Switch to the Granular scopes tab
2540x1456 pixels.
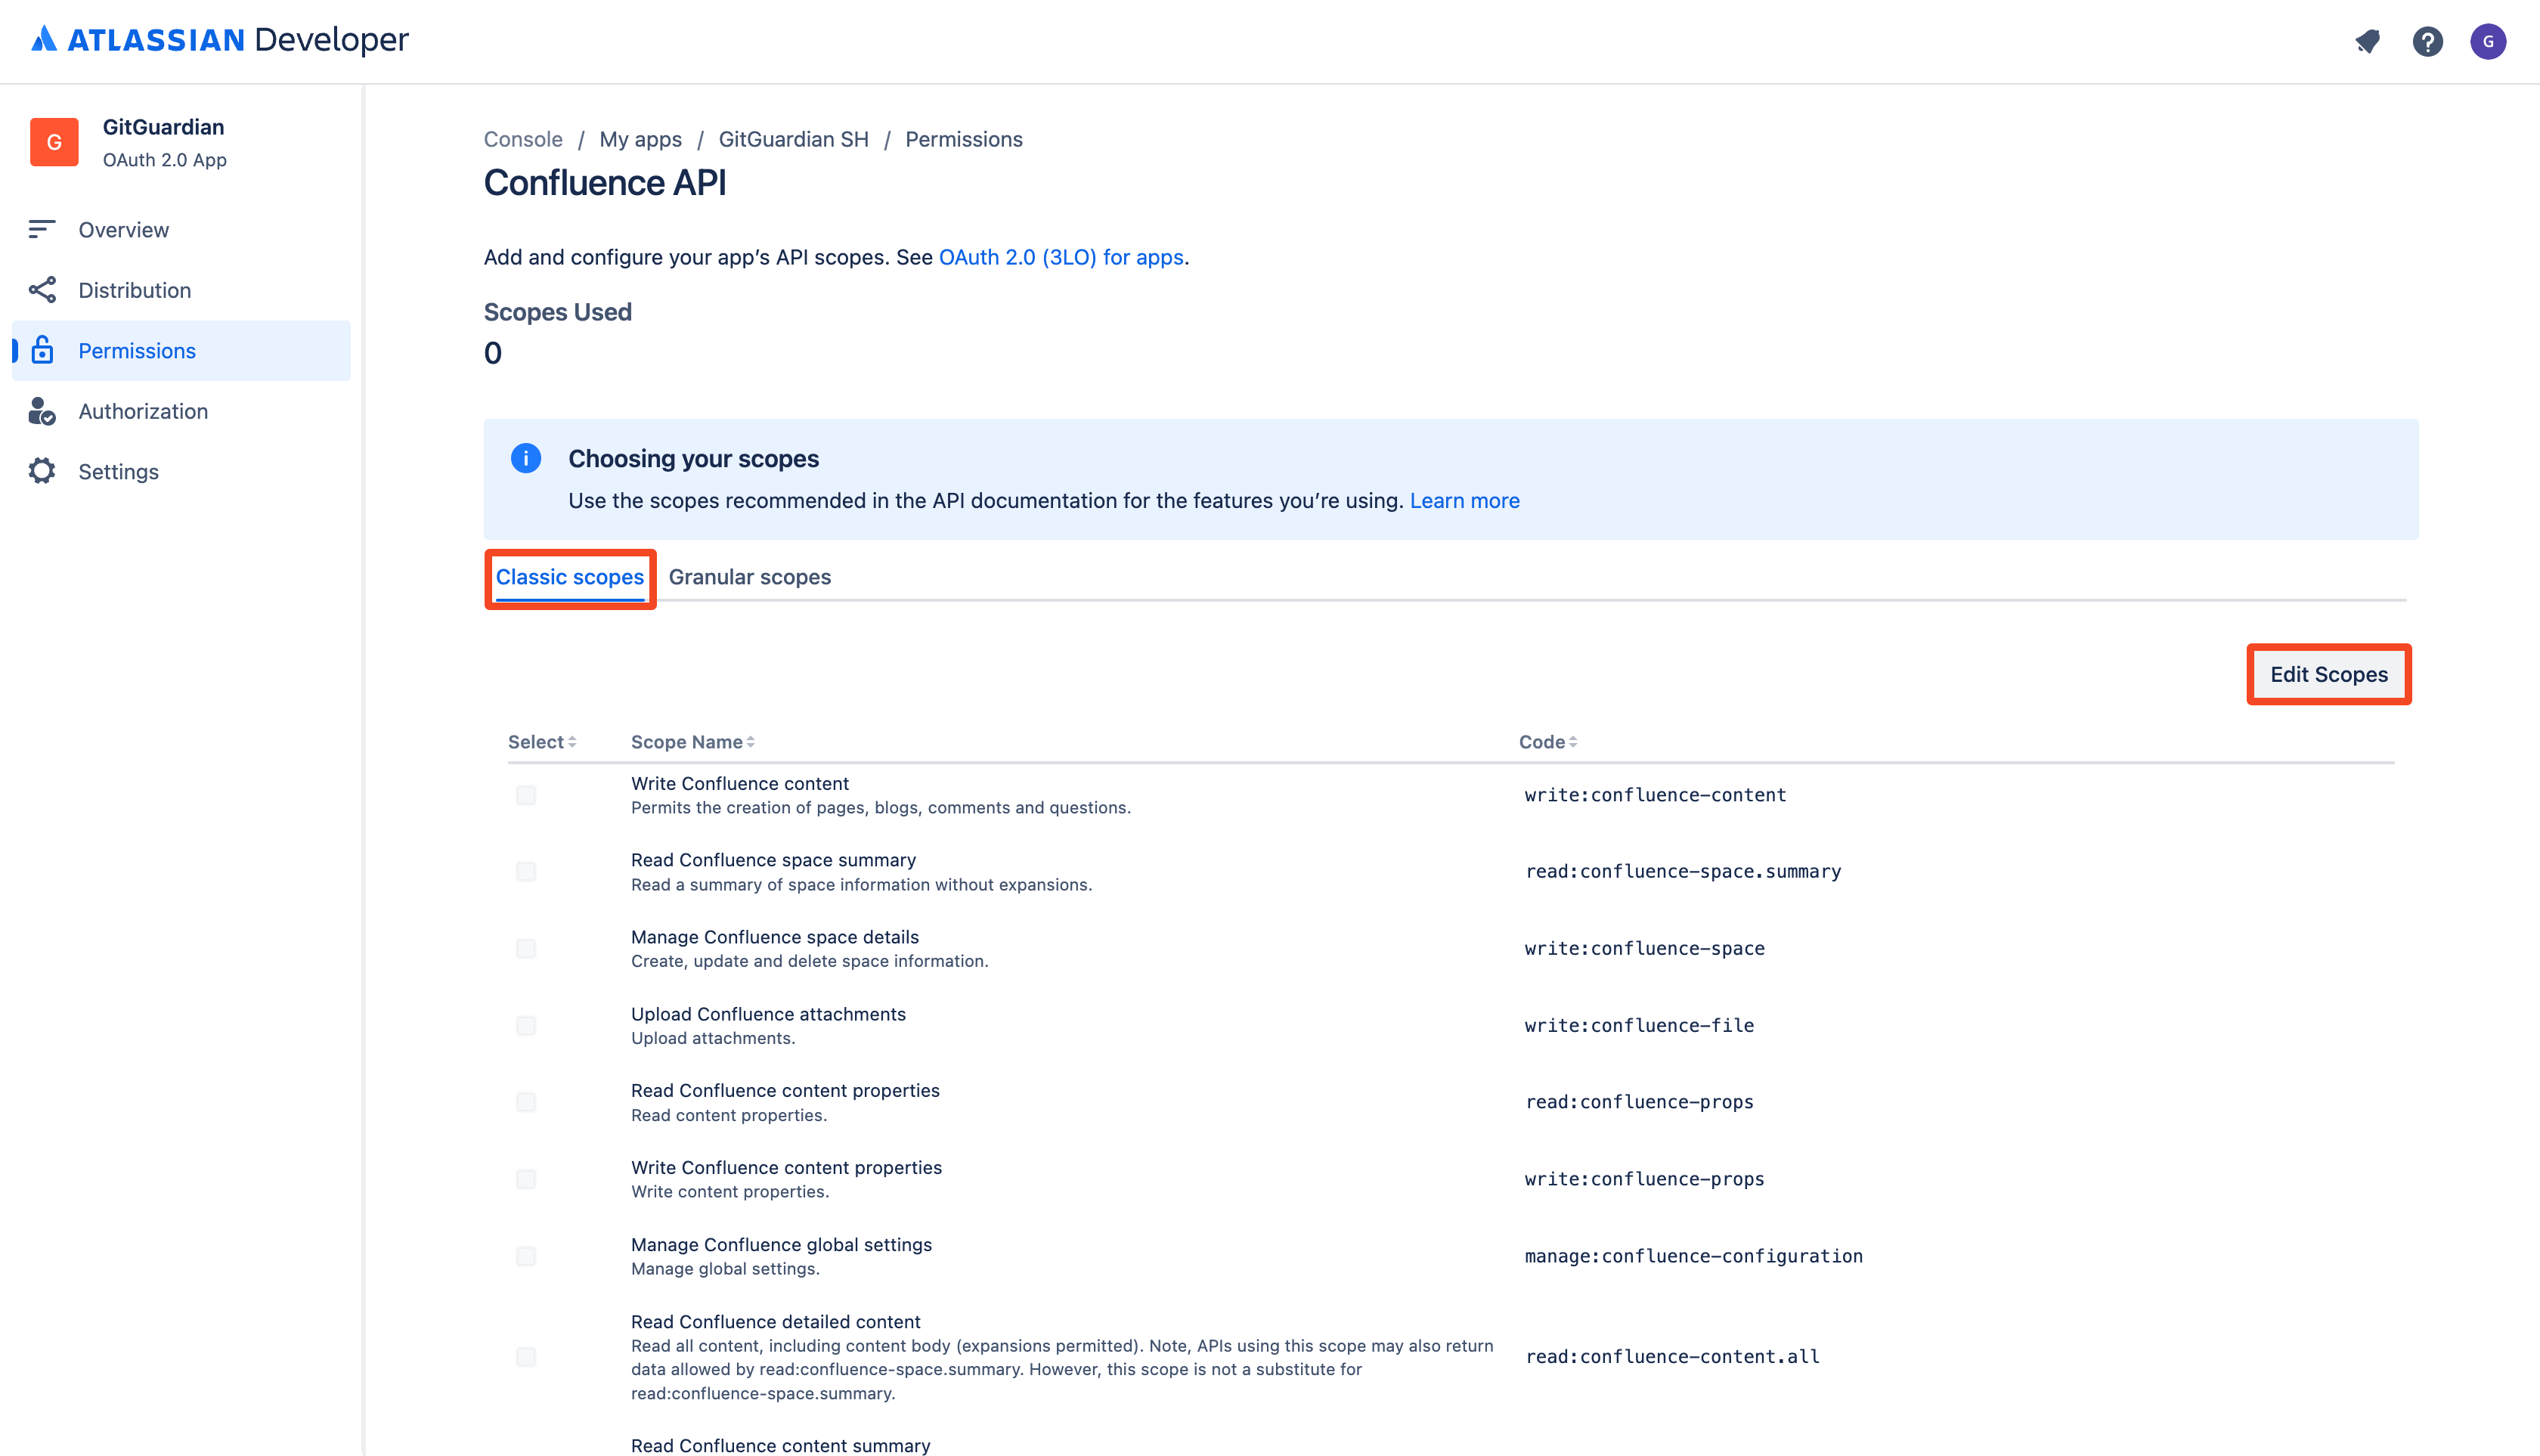tap(750, 577)
